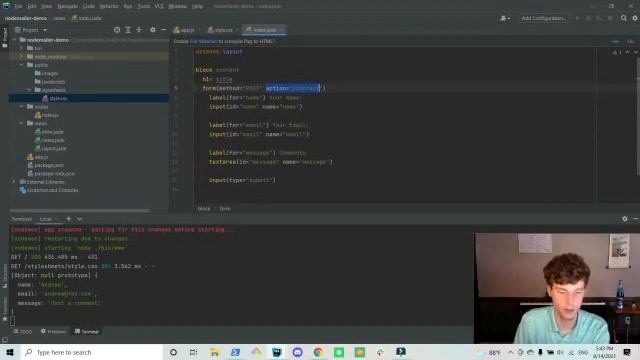
Task: Toggle tool window bars icon bottom-left corner
Action: tap(4, 340)
